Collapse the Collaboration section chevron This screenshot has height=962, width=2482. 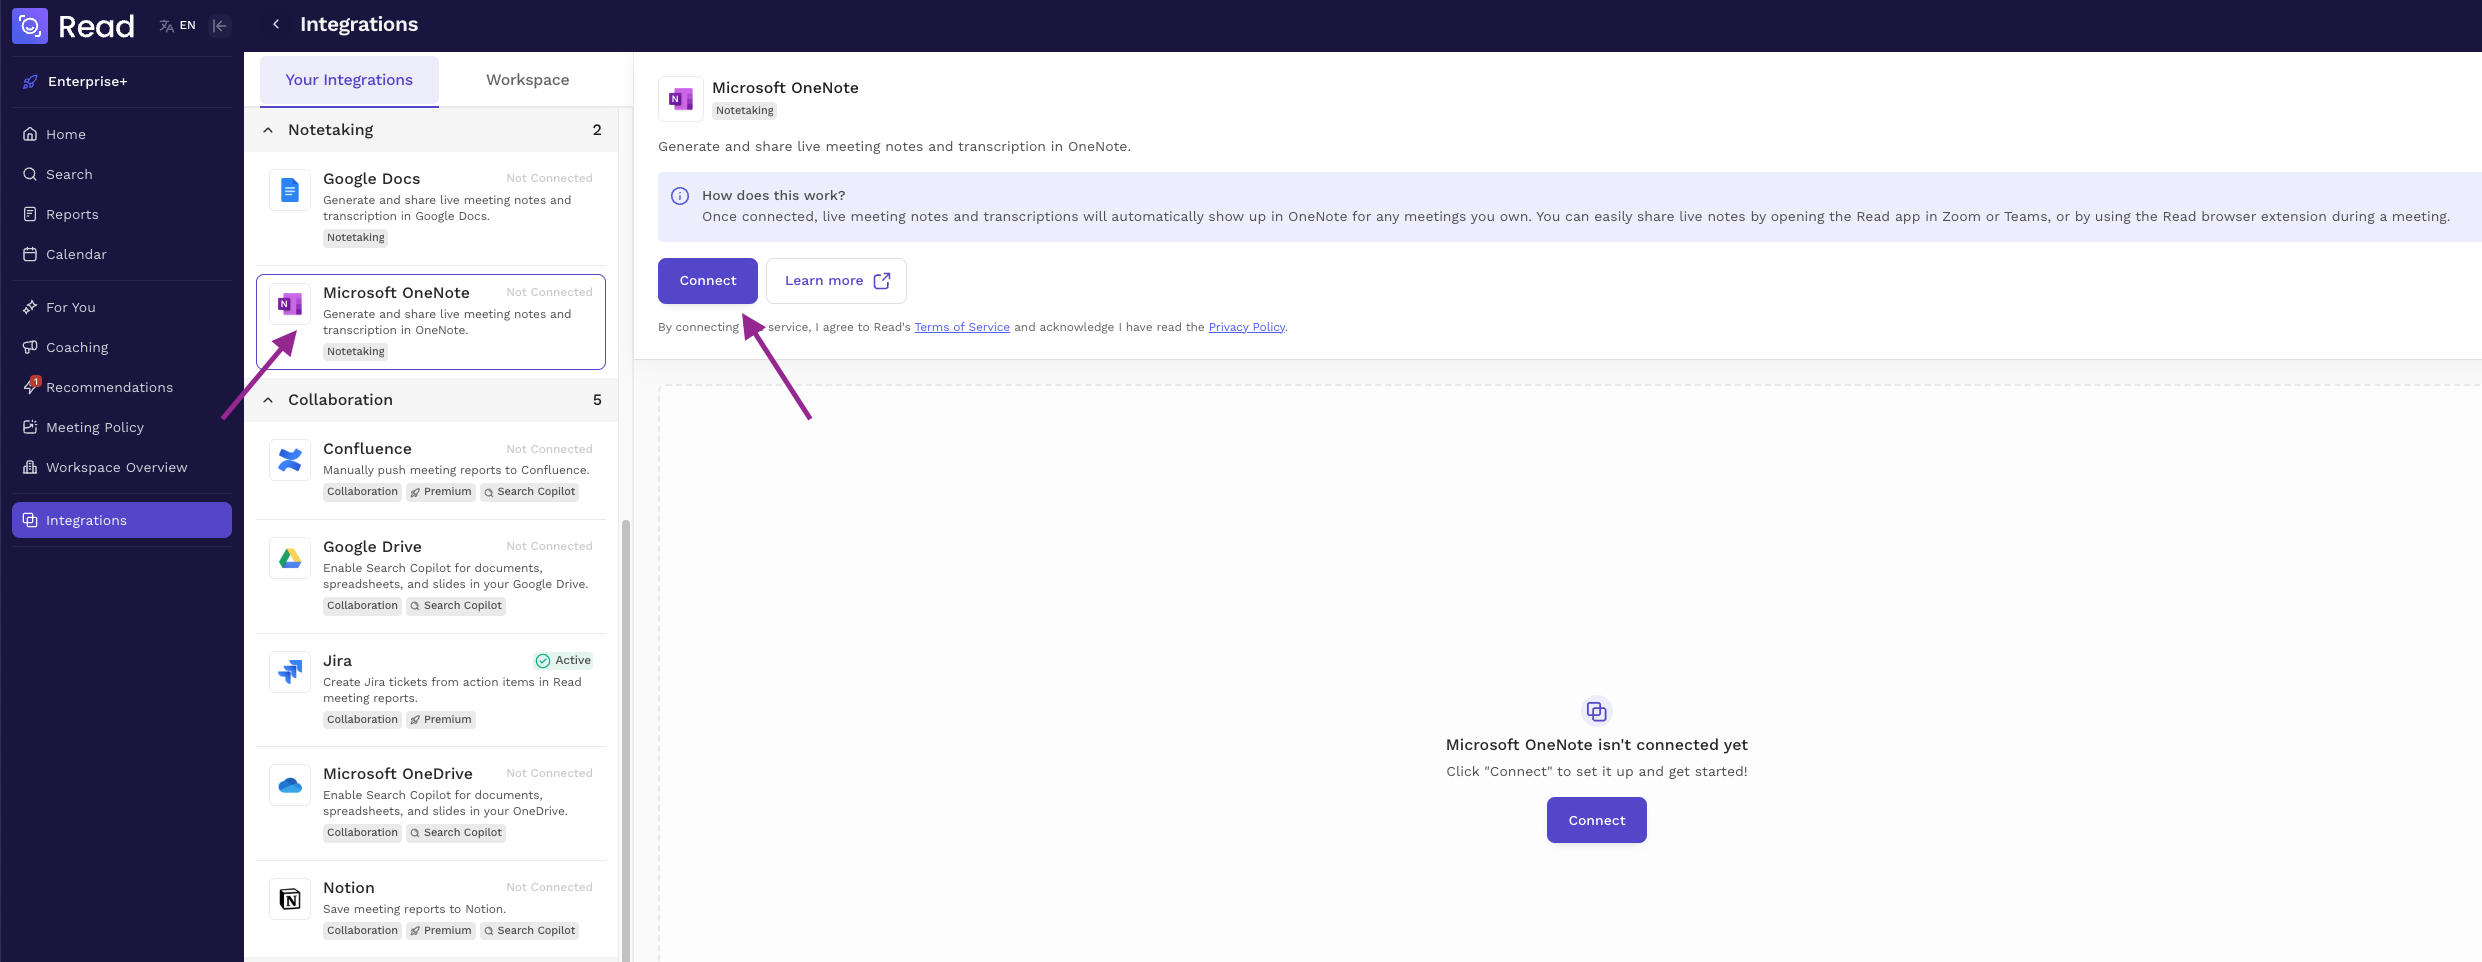[268, 400]
